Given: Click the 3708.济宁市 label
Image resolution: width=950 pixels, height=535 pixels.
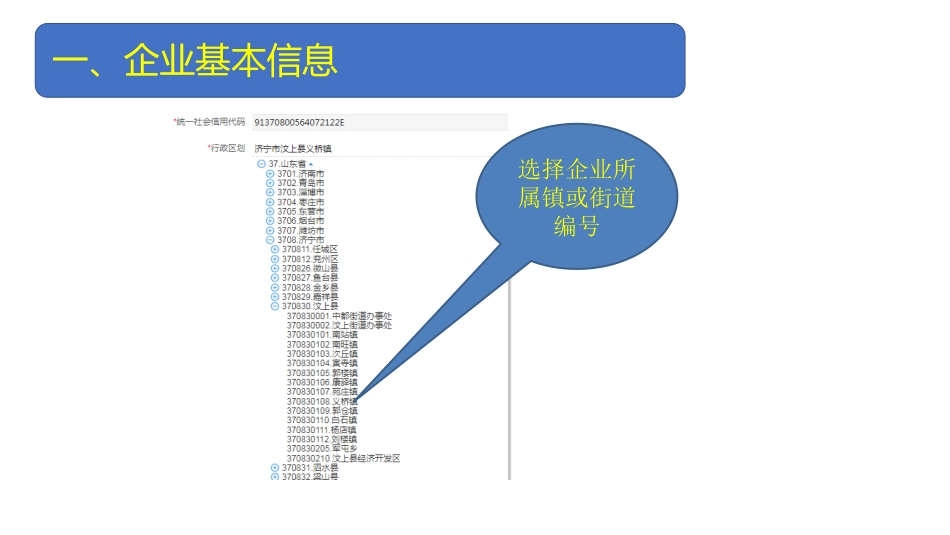Looking at the screenshot, I should pos(301,240).
